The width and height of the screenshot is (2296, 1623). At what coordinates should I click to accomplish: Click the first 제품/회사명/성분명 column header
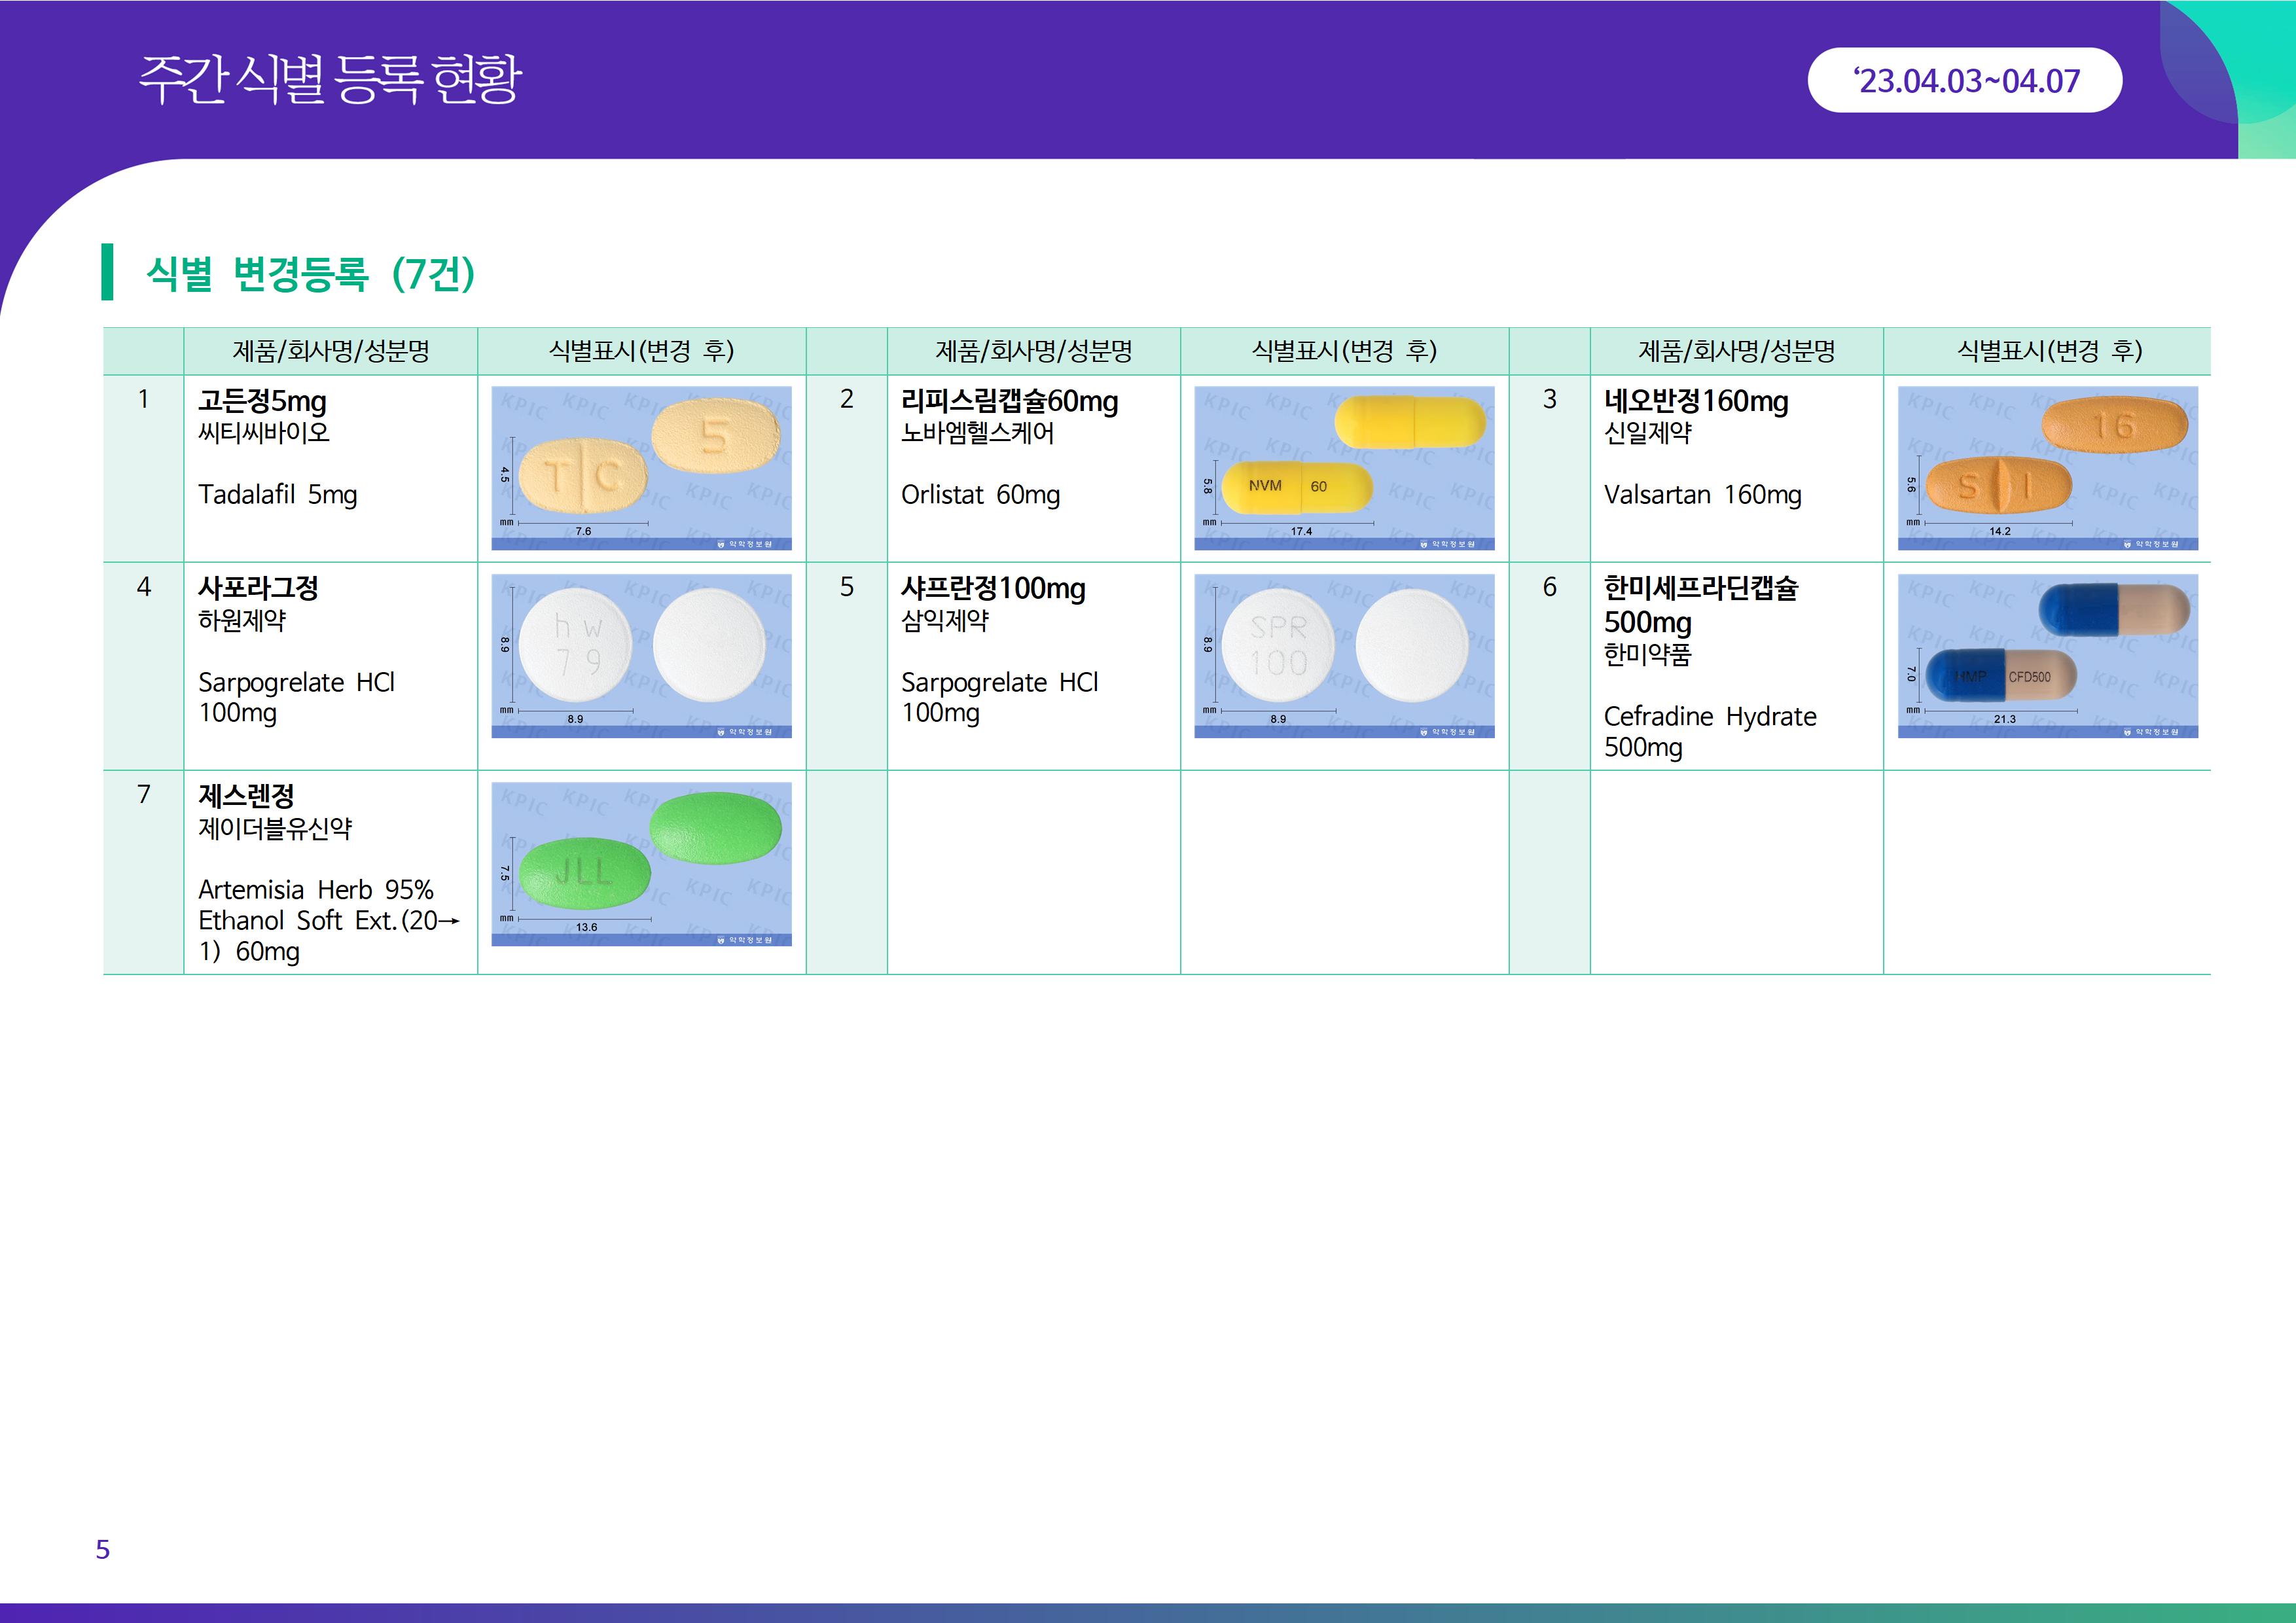click(x=330, y=351)
